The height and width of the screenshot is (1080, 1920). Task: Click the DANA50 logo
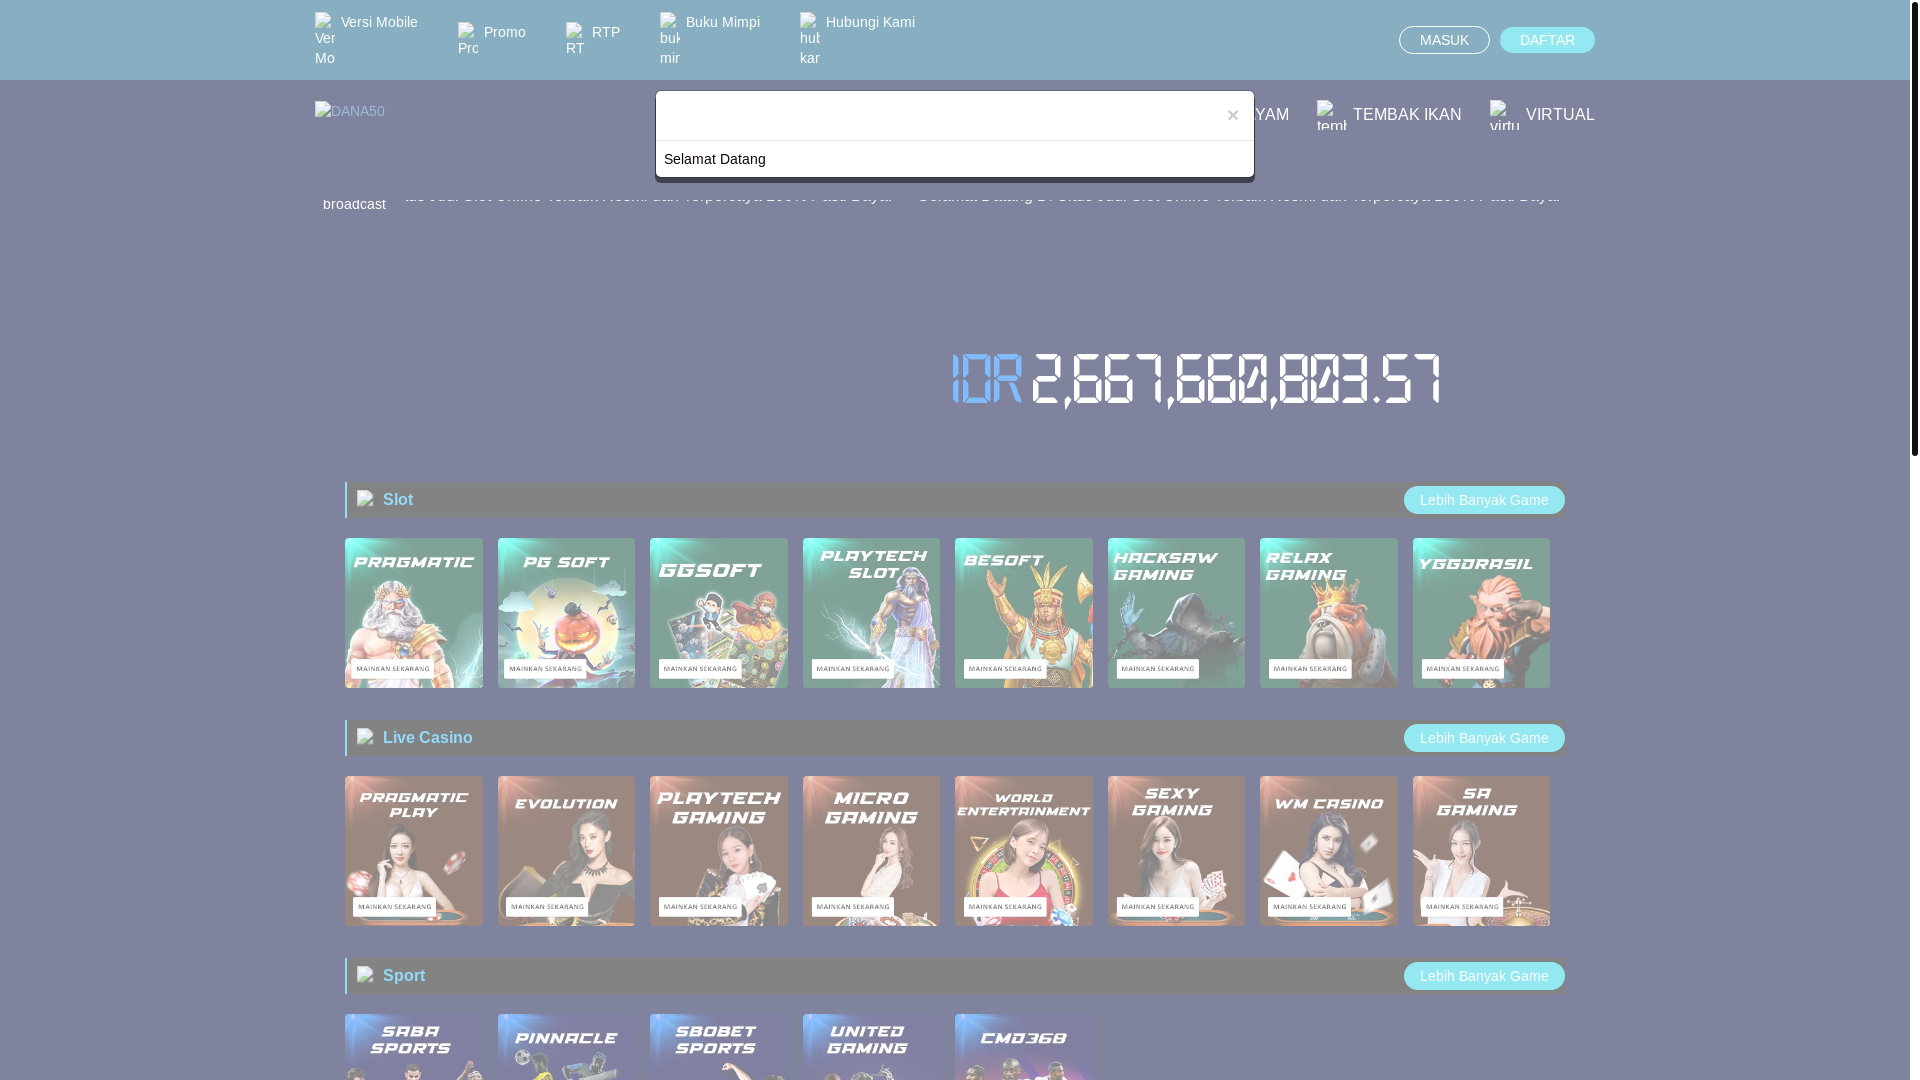(350, 111)
